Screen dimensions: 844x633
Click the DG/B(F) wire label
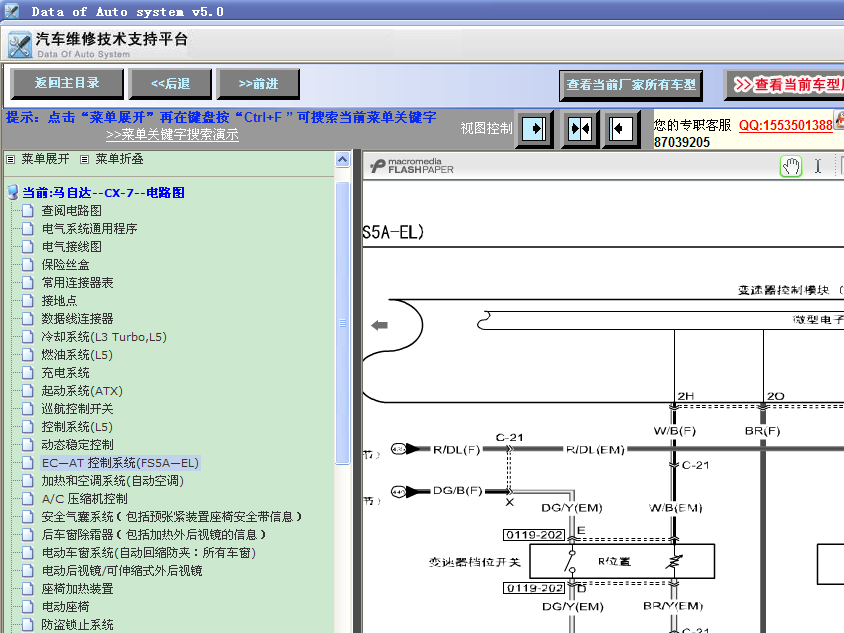(x=458, y=490)
